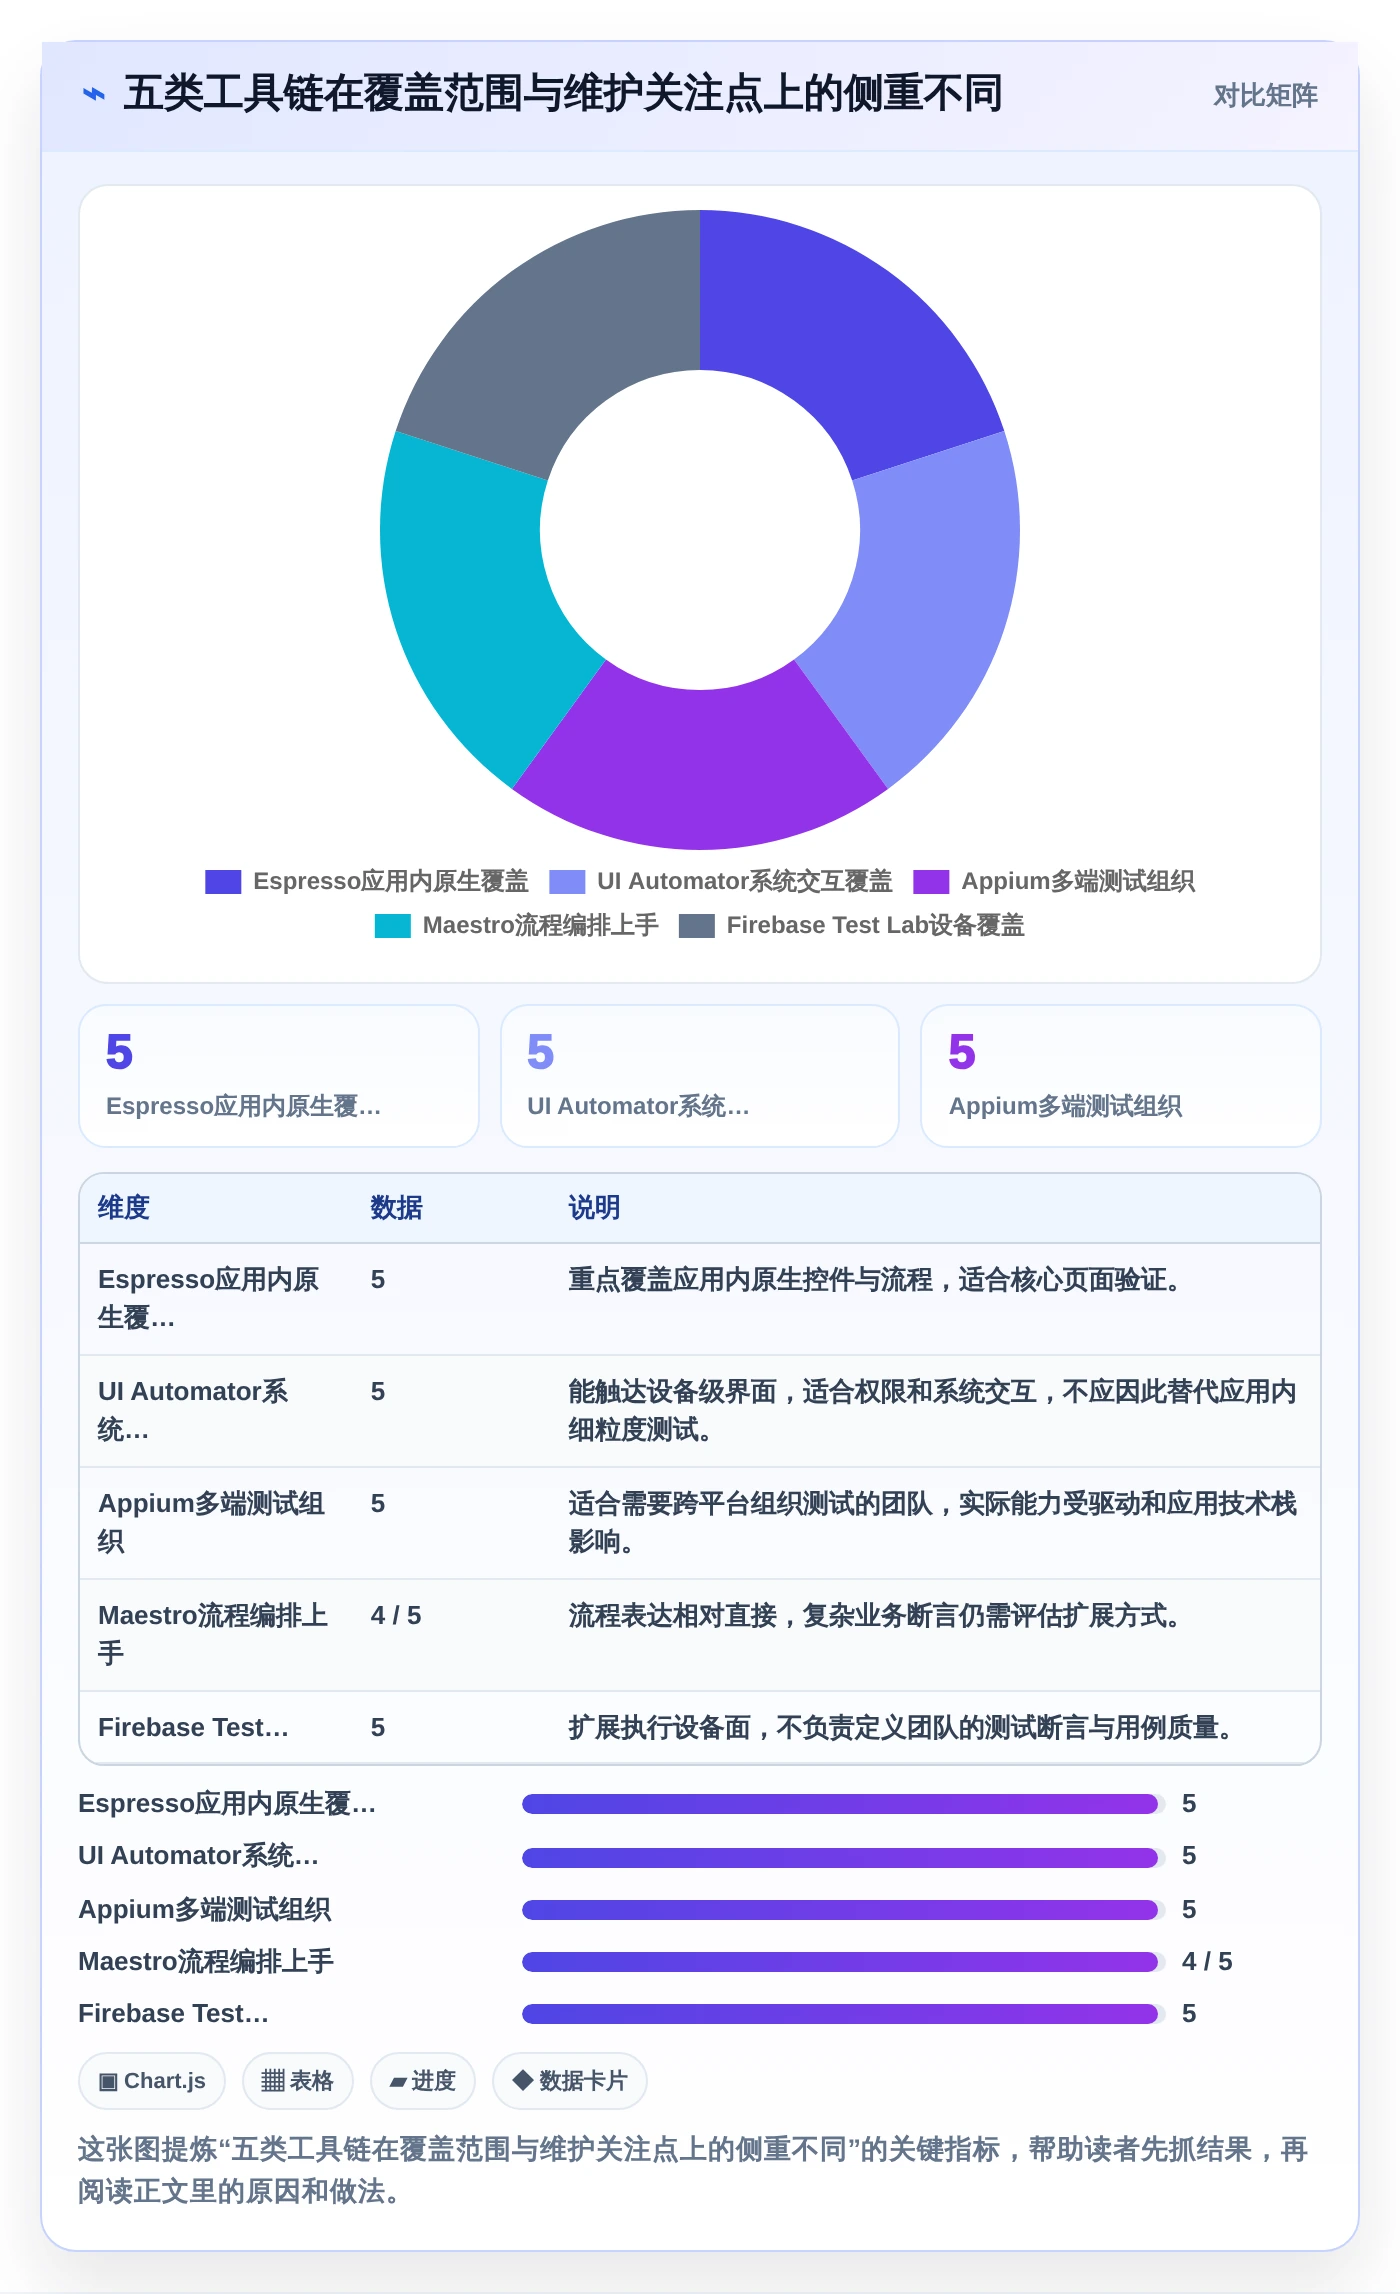The height and width of the screenshot is (2294, 1400).
Task: Click the caption paragraph 这张图提炼
Action: 693,2170
